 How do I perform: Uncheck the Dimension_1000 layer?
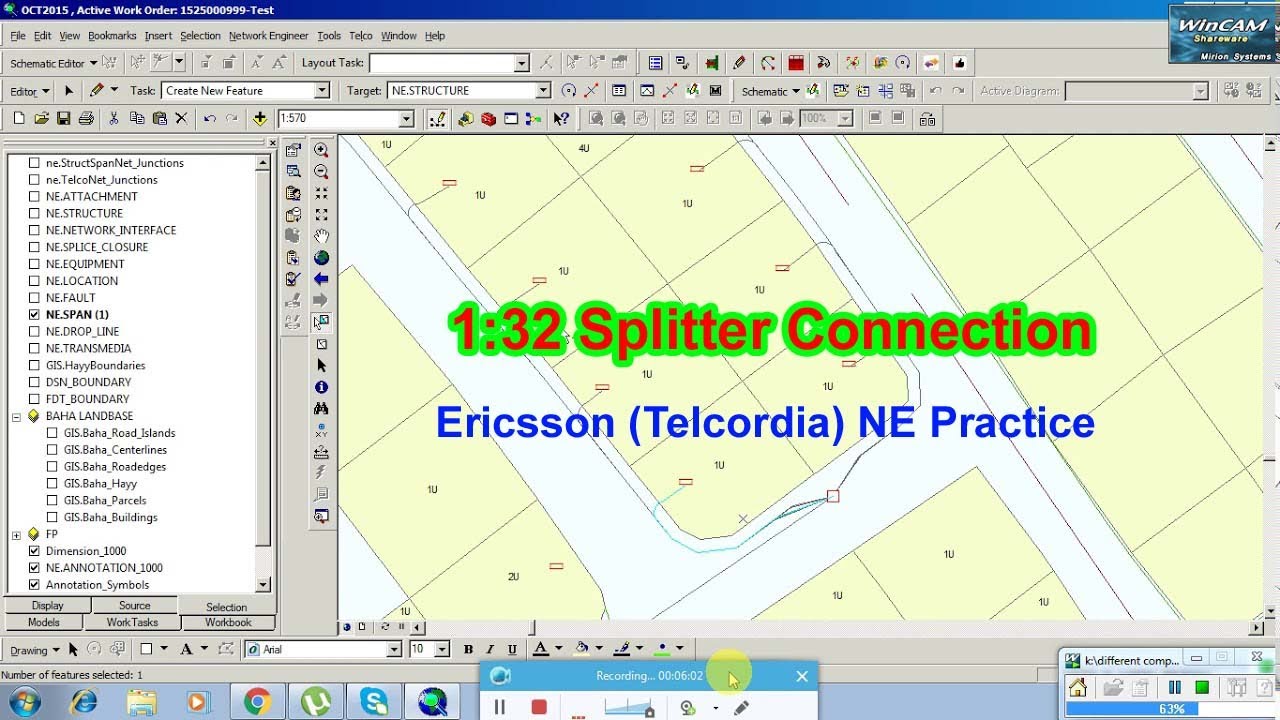tap(35, 551)
